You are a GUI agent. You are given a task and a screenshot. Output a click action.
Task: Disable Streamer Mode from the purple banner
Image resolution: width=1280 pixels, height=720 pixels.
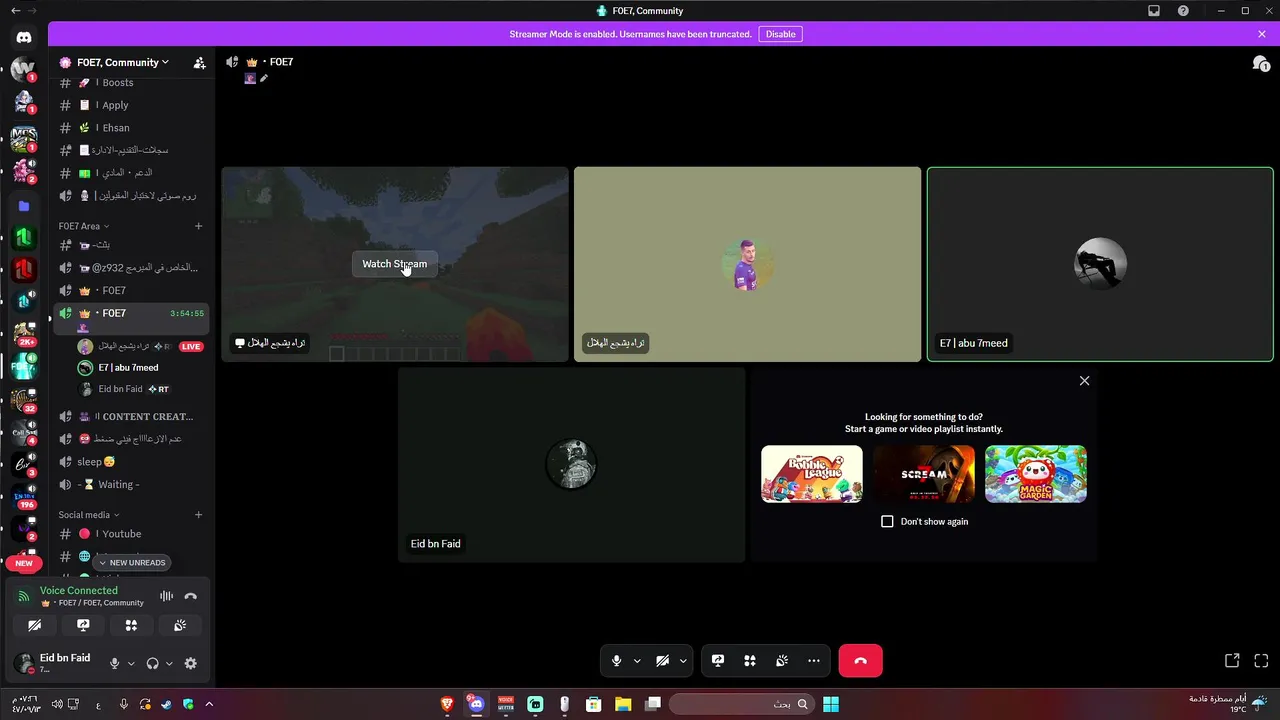tap(781, 34)
